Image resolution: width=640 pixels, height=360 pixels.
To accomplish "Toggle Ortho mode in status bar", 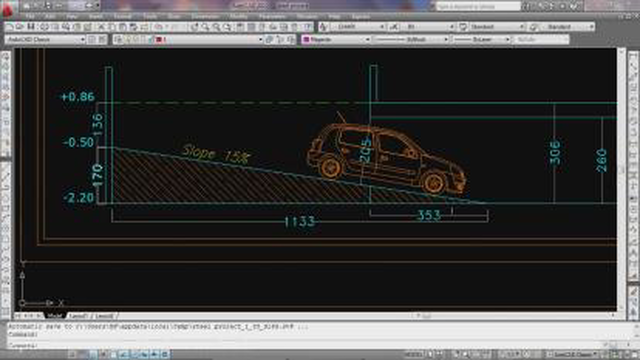I will [x=93, y=354].
